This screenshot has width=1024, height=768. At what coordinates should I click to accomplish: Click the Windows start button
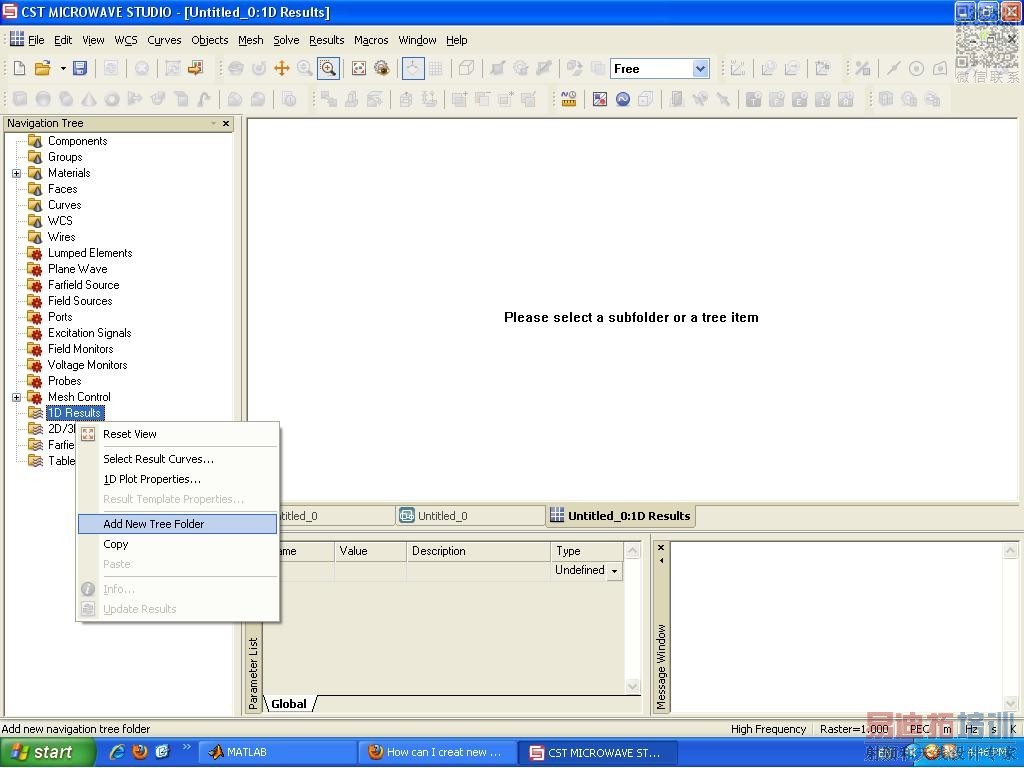[48, 752]
